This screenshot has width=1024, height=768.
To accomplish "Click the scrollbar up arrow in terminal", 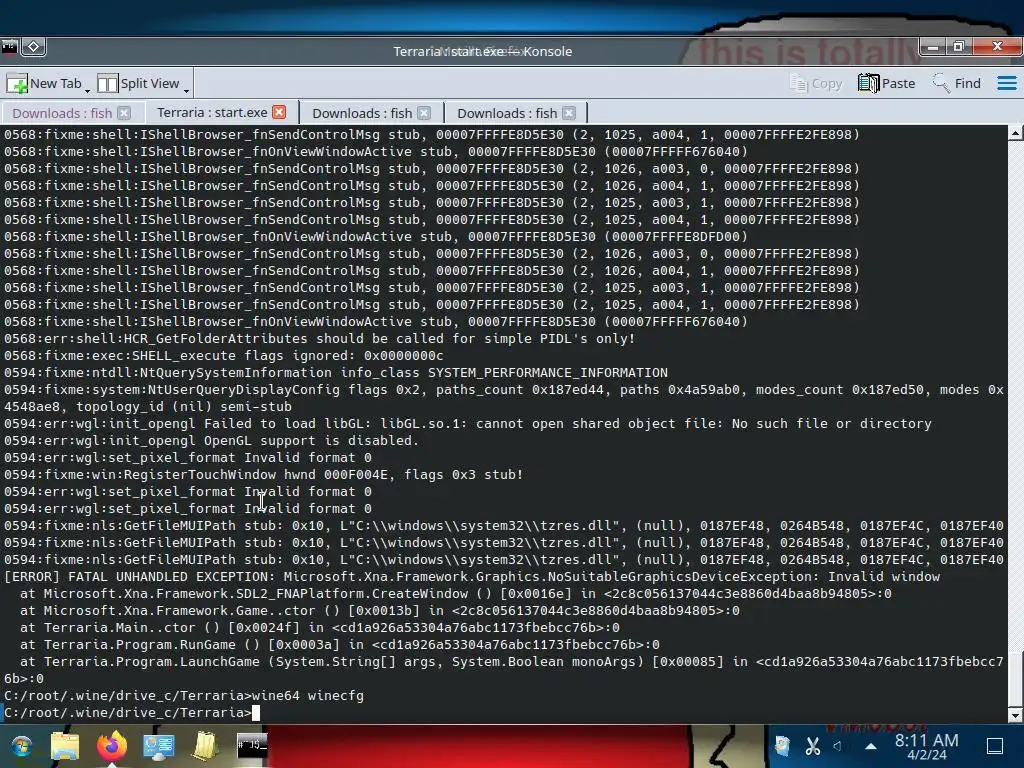I will pyautogui.click(x=1015, y=133).
